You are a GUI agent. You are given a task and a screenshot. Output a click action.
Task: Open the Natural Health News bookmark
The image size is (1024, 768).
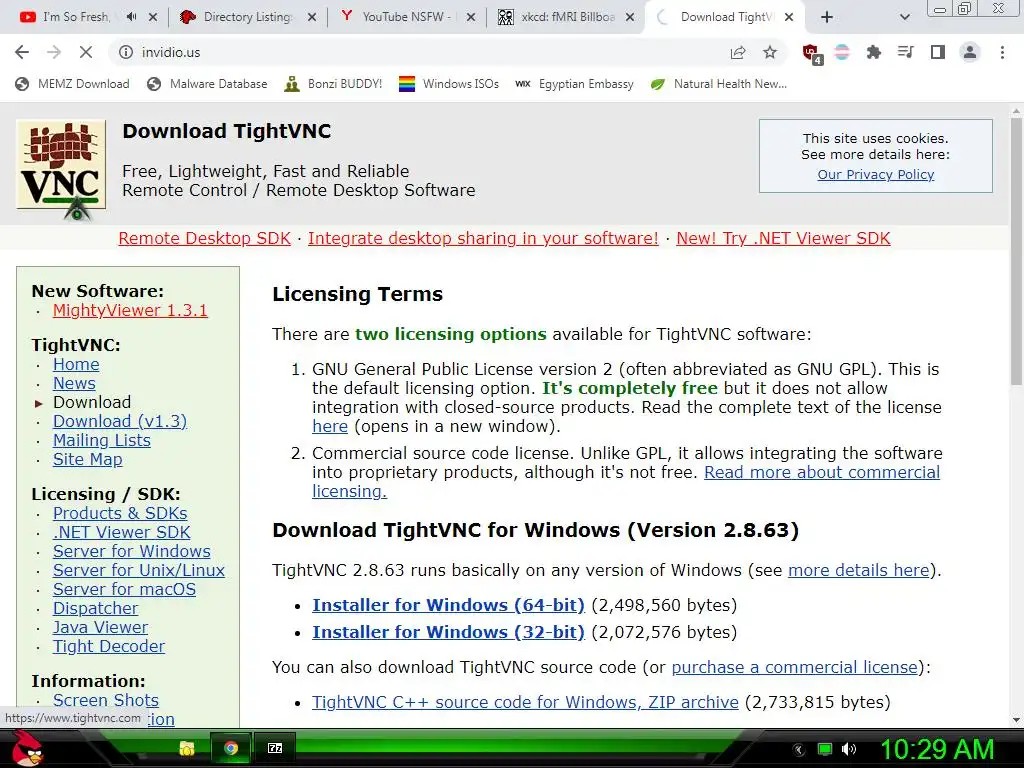coord(719,84)
